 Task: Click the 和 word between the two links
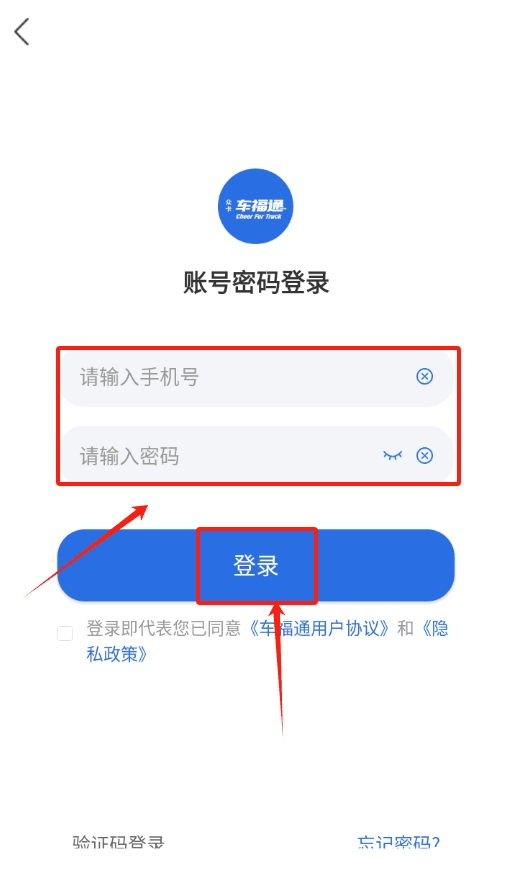coord(405,629)
